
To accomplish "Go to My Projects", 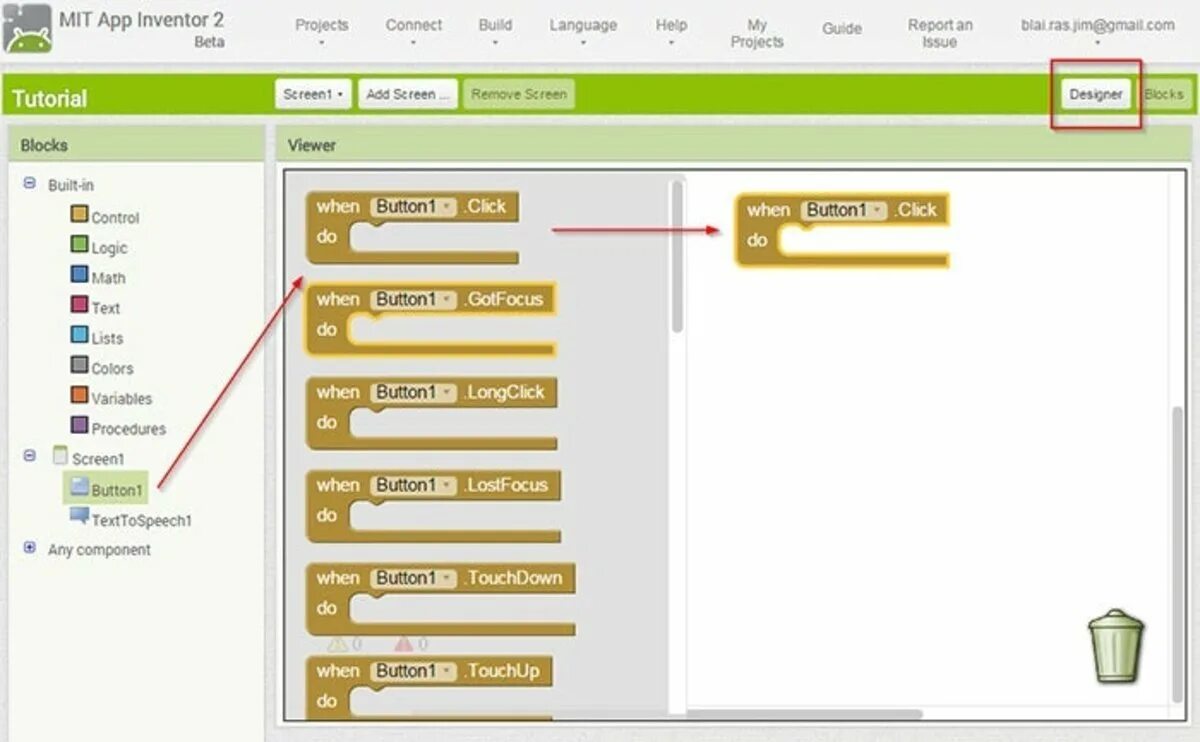I will (757, 33).
